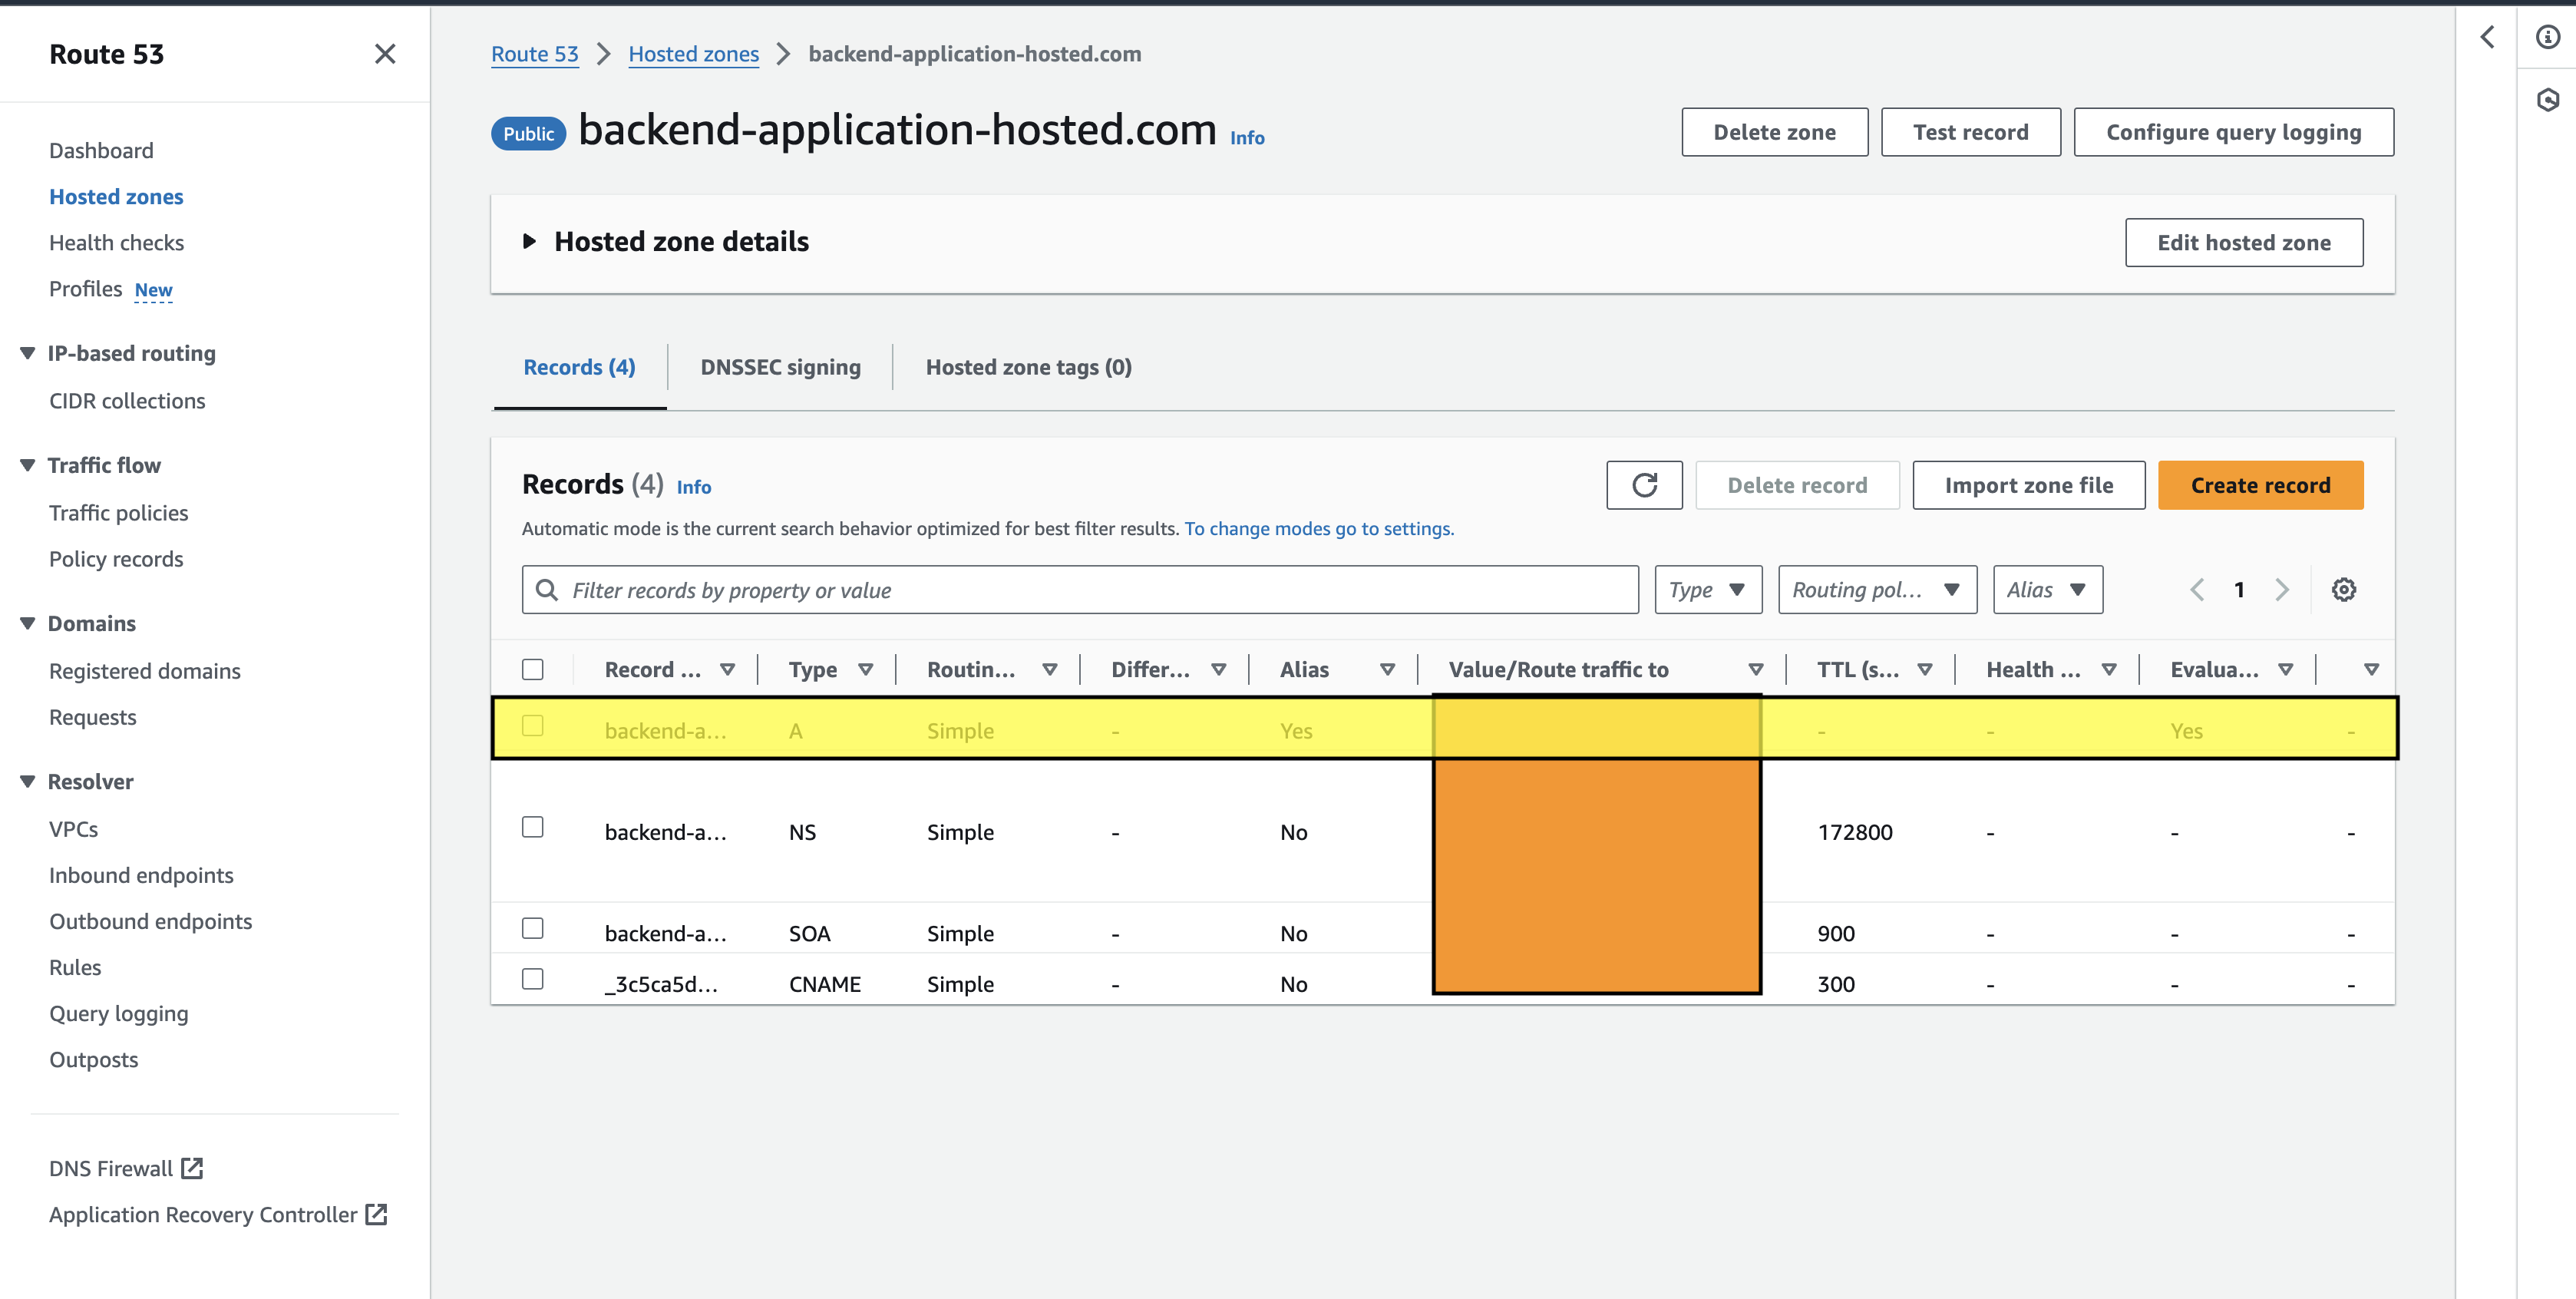This screenshot has width=2576, height=1299.
Task: Switch to the DNSSEC signing tab
Action: tap(780, 368)
